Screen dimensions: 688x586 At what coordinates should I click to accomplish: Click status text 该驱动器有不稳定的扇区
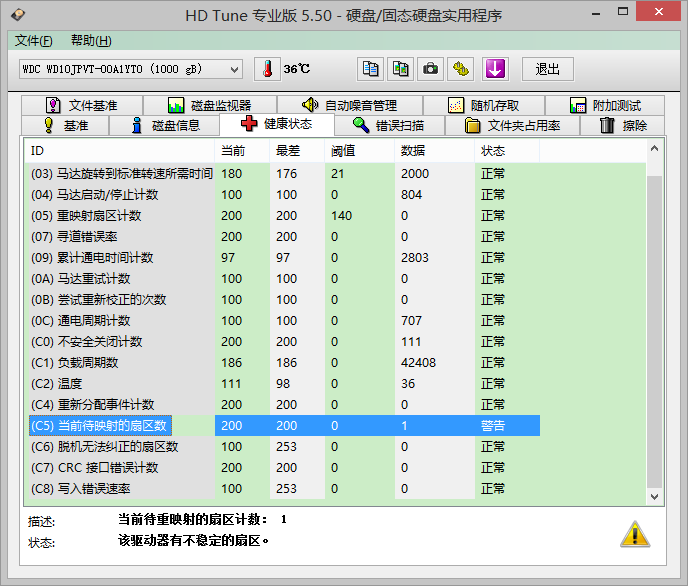194,540
